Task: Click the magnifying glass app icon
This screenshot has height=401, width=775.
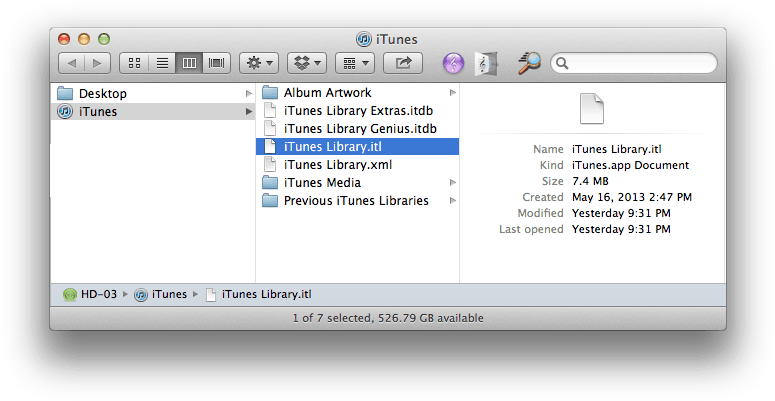Action: coord(528,63)
